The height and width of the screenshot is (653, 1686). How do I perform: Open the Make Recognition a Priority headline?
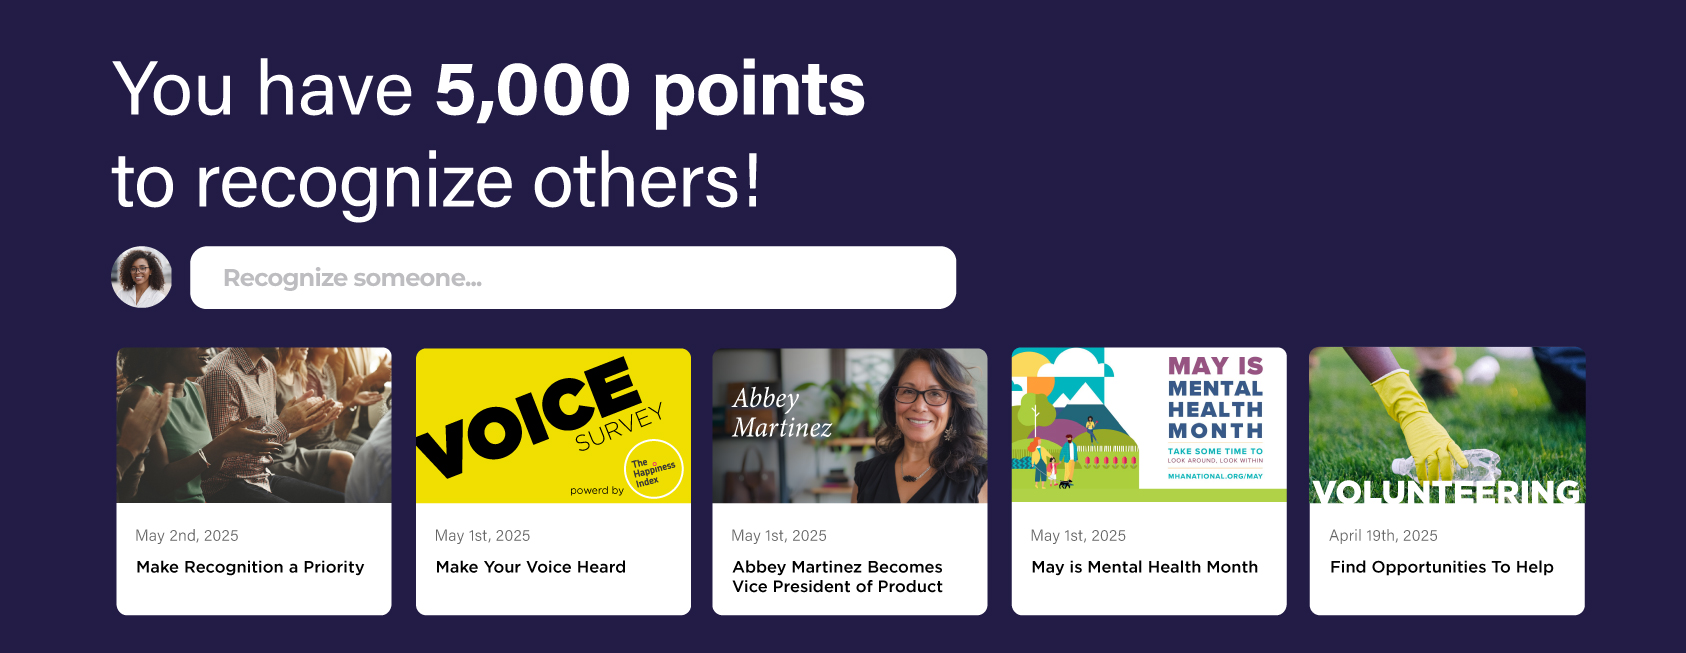click(250, 567)
